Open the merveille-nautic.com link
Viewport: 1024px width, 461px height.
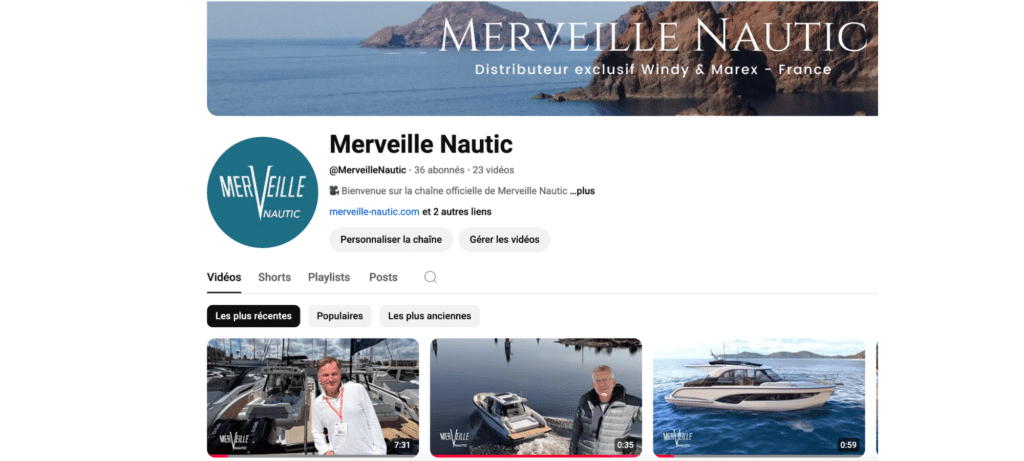(x=374, y=212)
